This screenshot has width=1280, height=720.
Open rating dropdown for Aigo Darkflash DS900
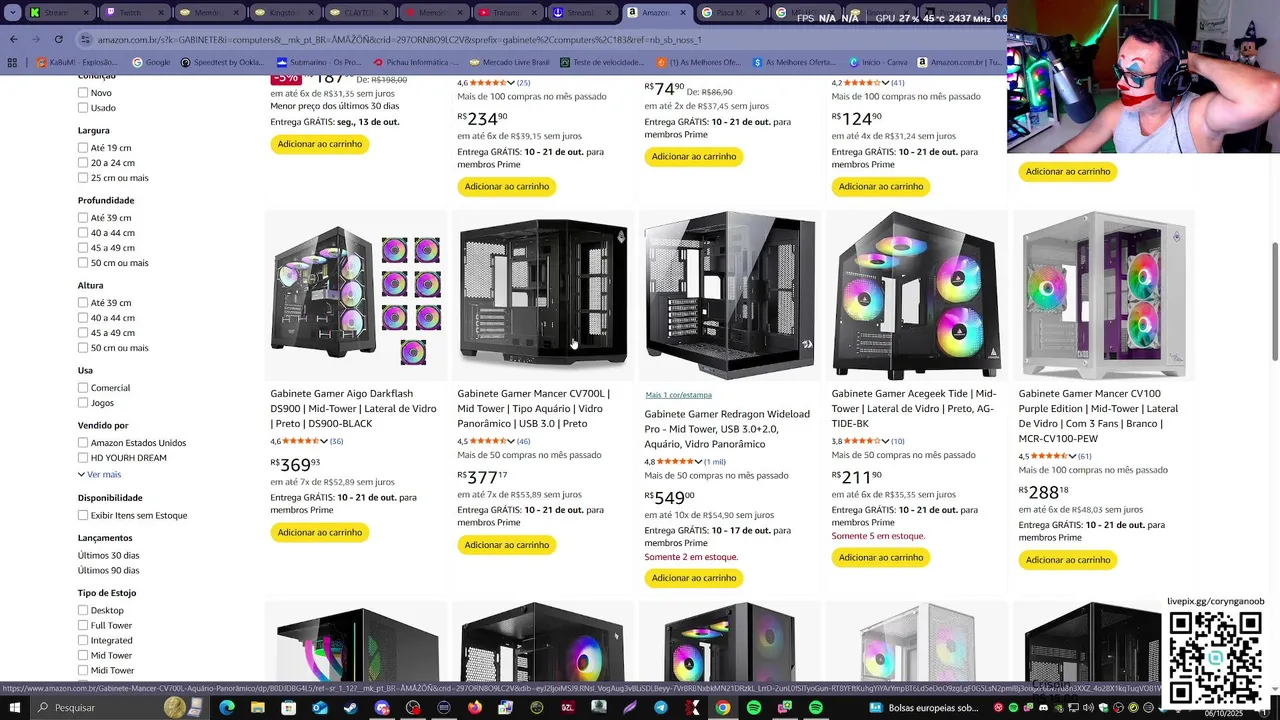coord(324,441)
